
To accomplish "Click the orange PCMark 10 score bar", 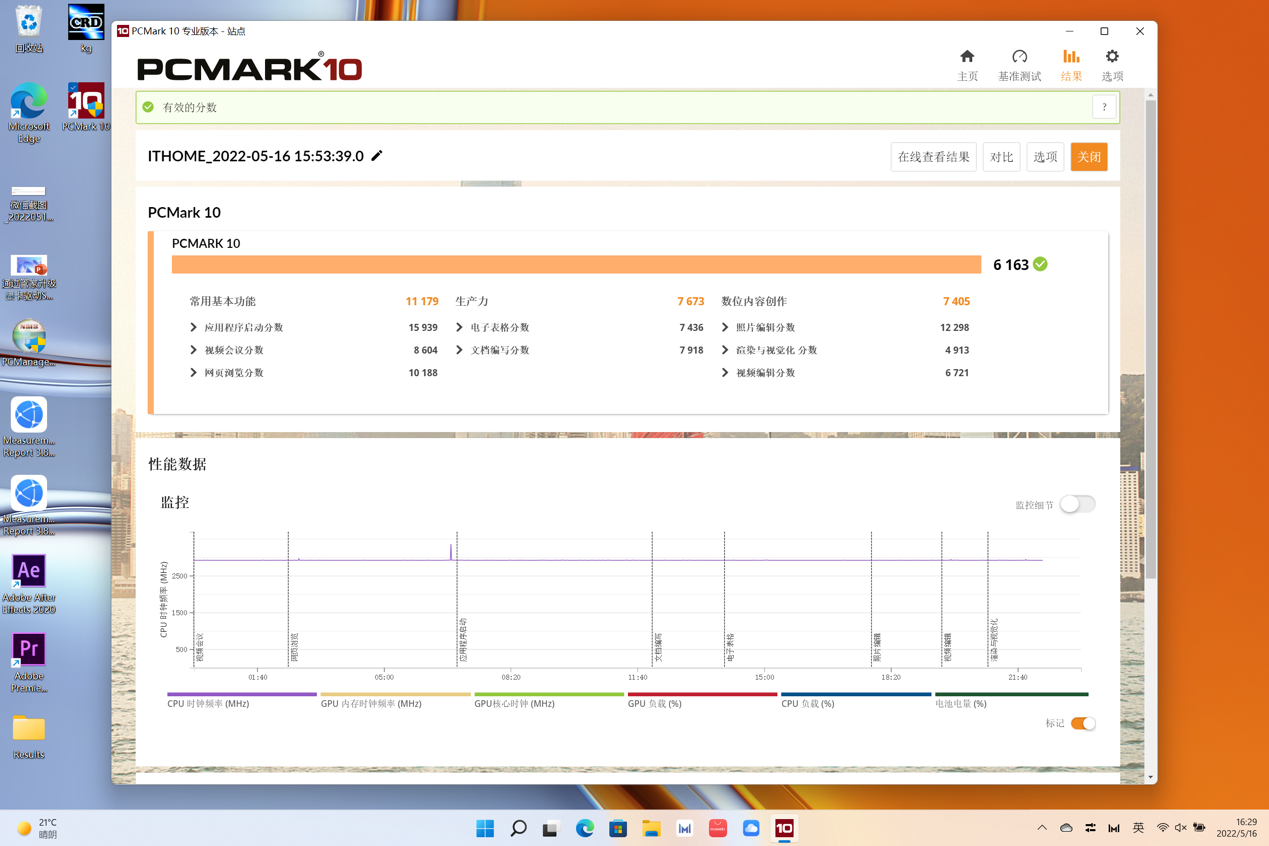I will pyautogui.click(x=576, y=264).
